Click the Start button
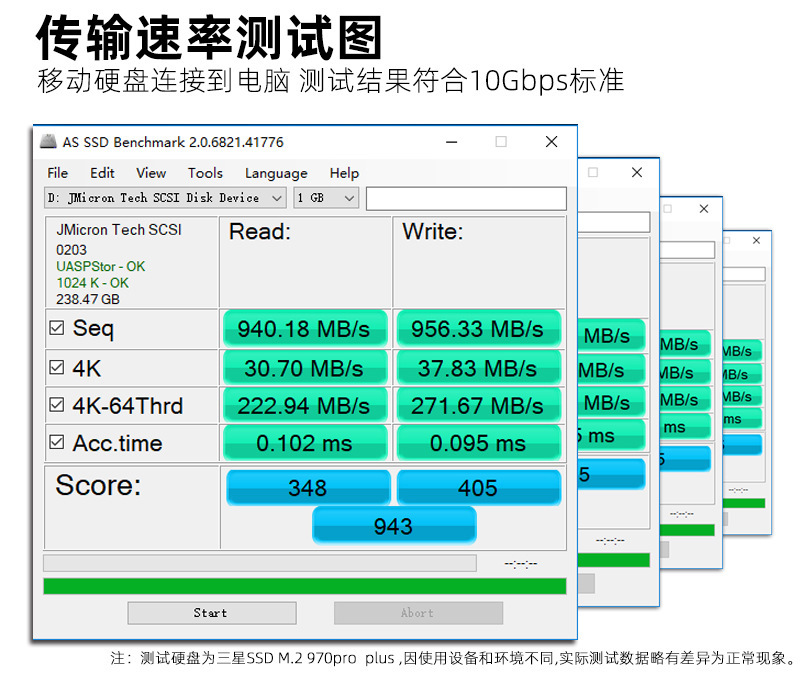This screenshot has width=800, height=680. (x=212, y=613)
